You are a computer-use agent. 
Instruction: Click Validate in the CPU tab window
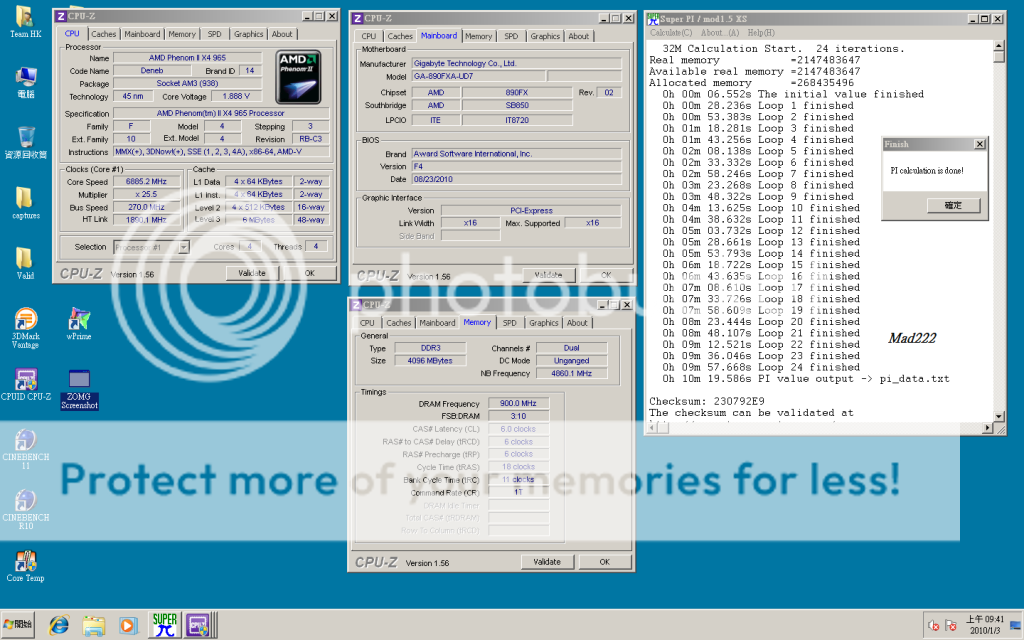coord(252,273)
